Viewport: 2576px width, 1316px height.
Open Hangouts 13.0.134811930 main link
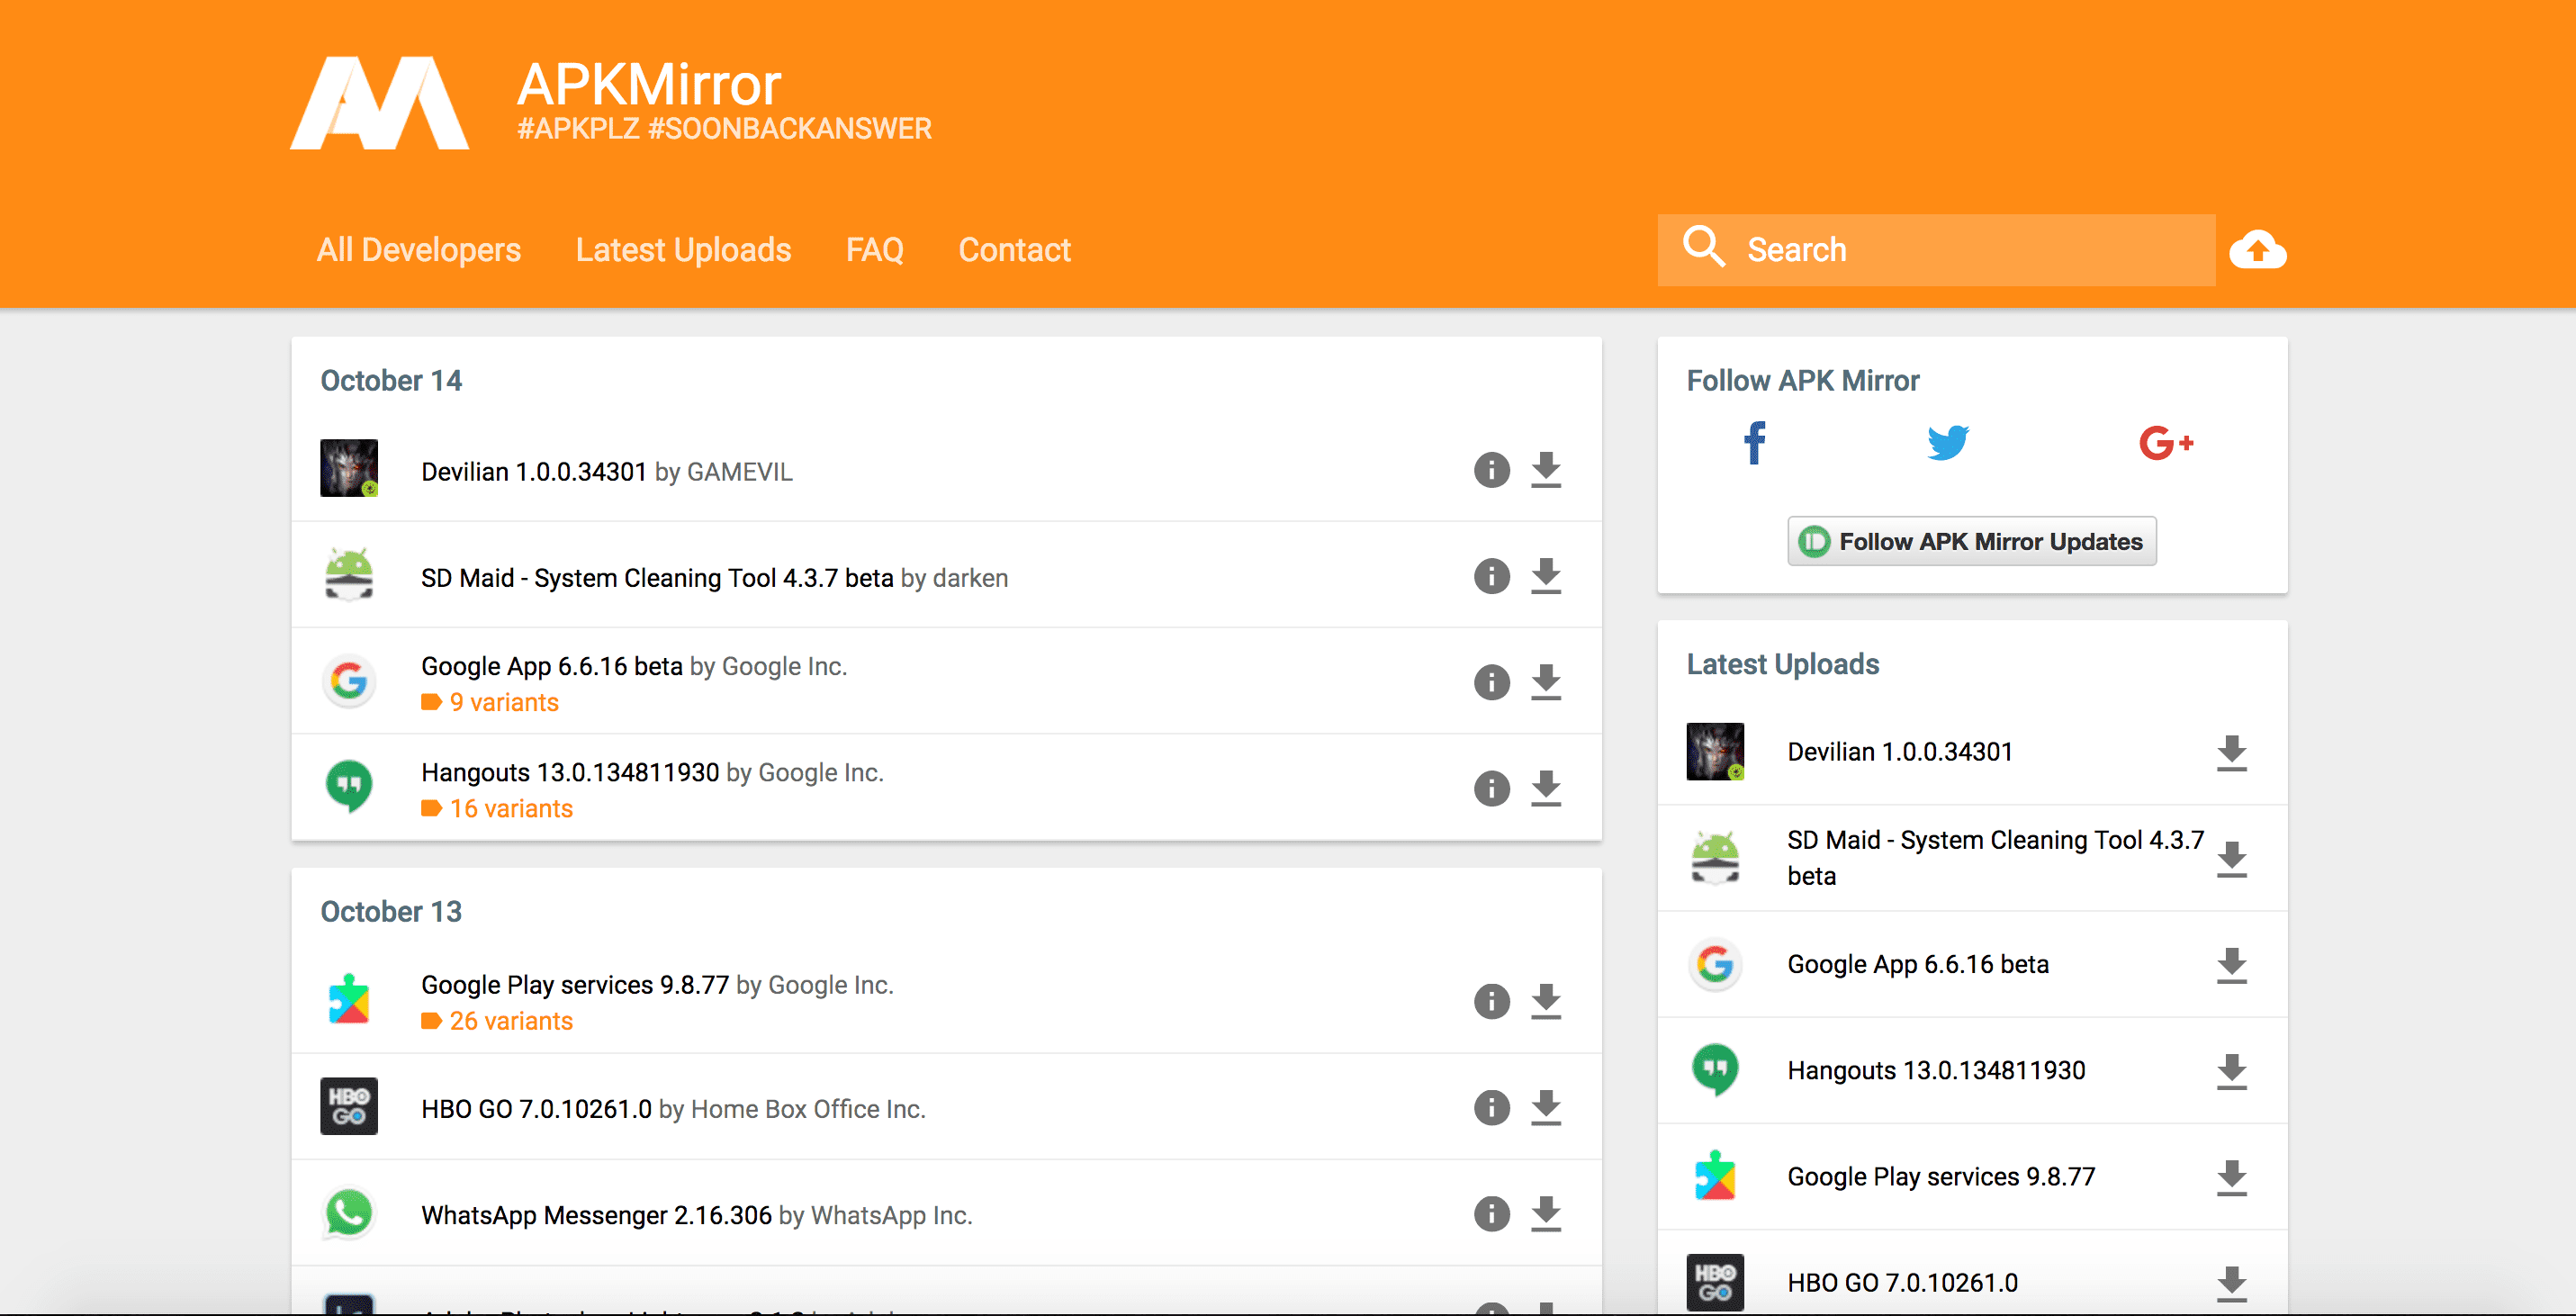[x=570, y=772]
